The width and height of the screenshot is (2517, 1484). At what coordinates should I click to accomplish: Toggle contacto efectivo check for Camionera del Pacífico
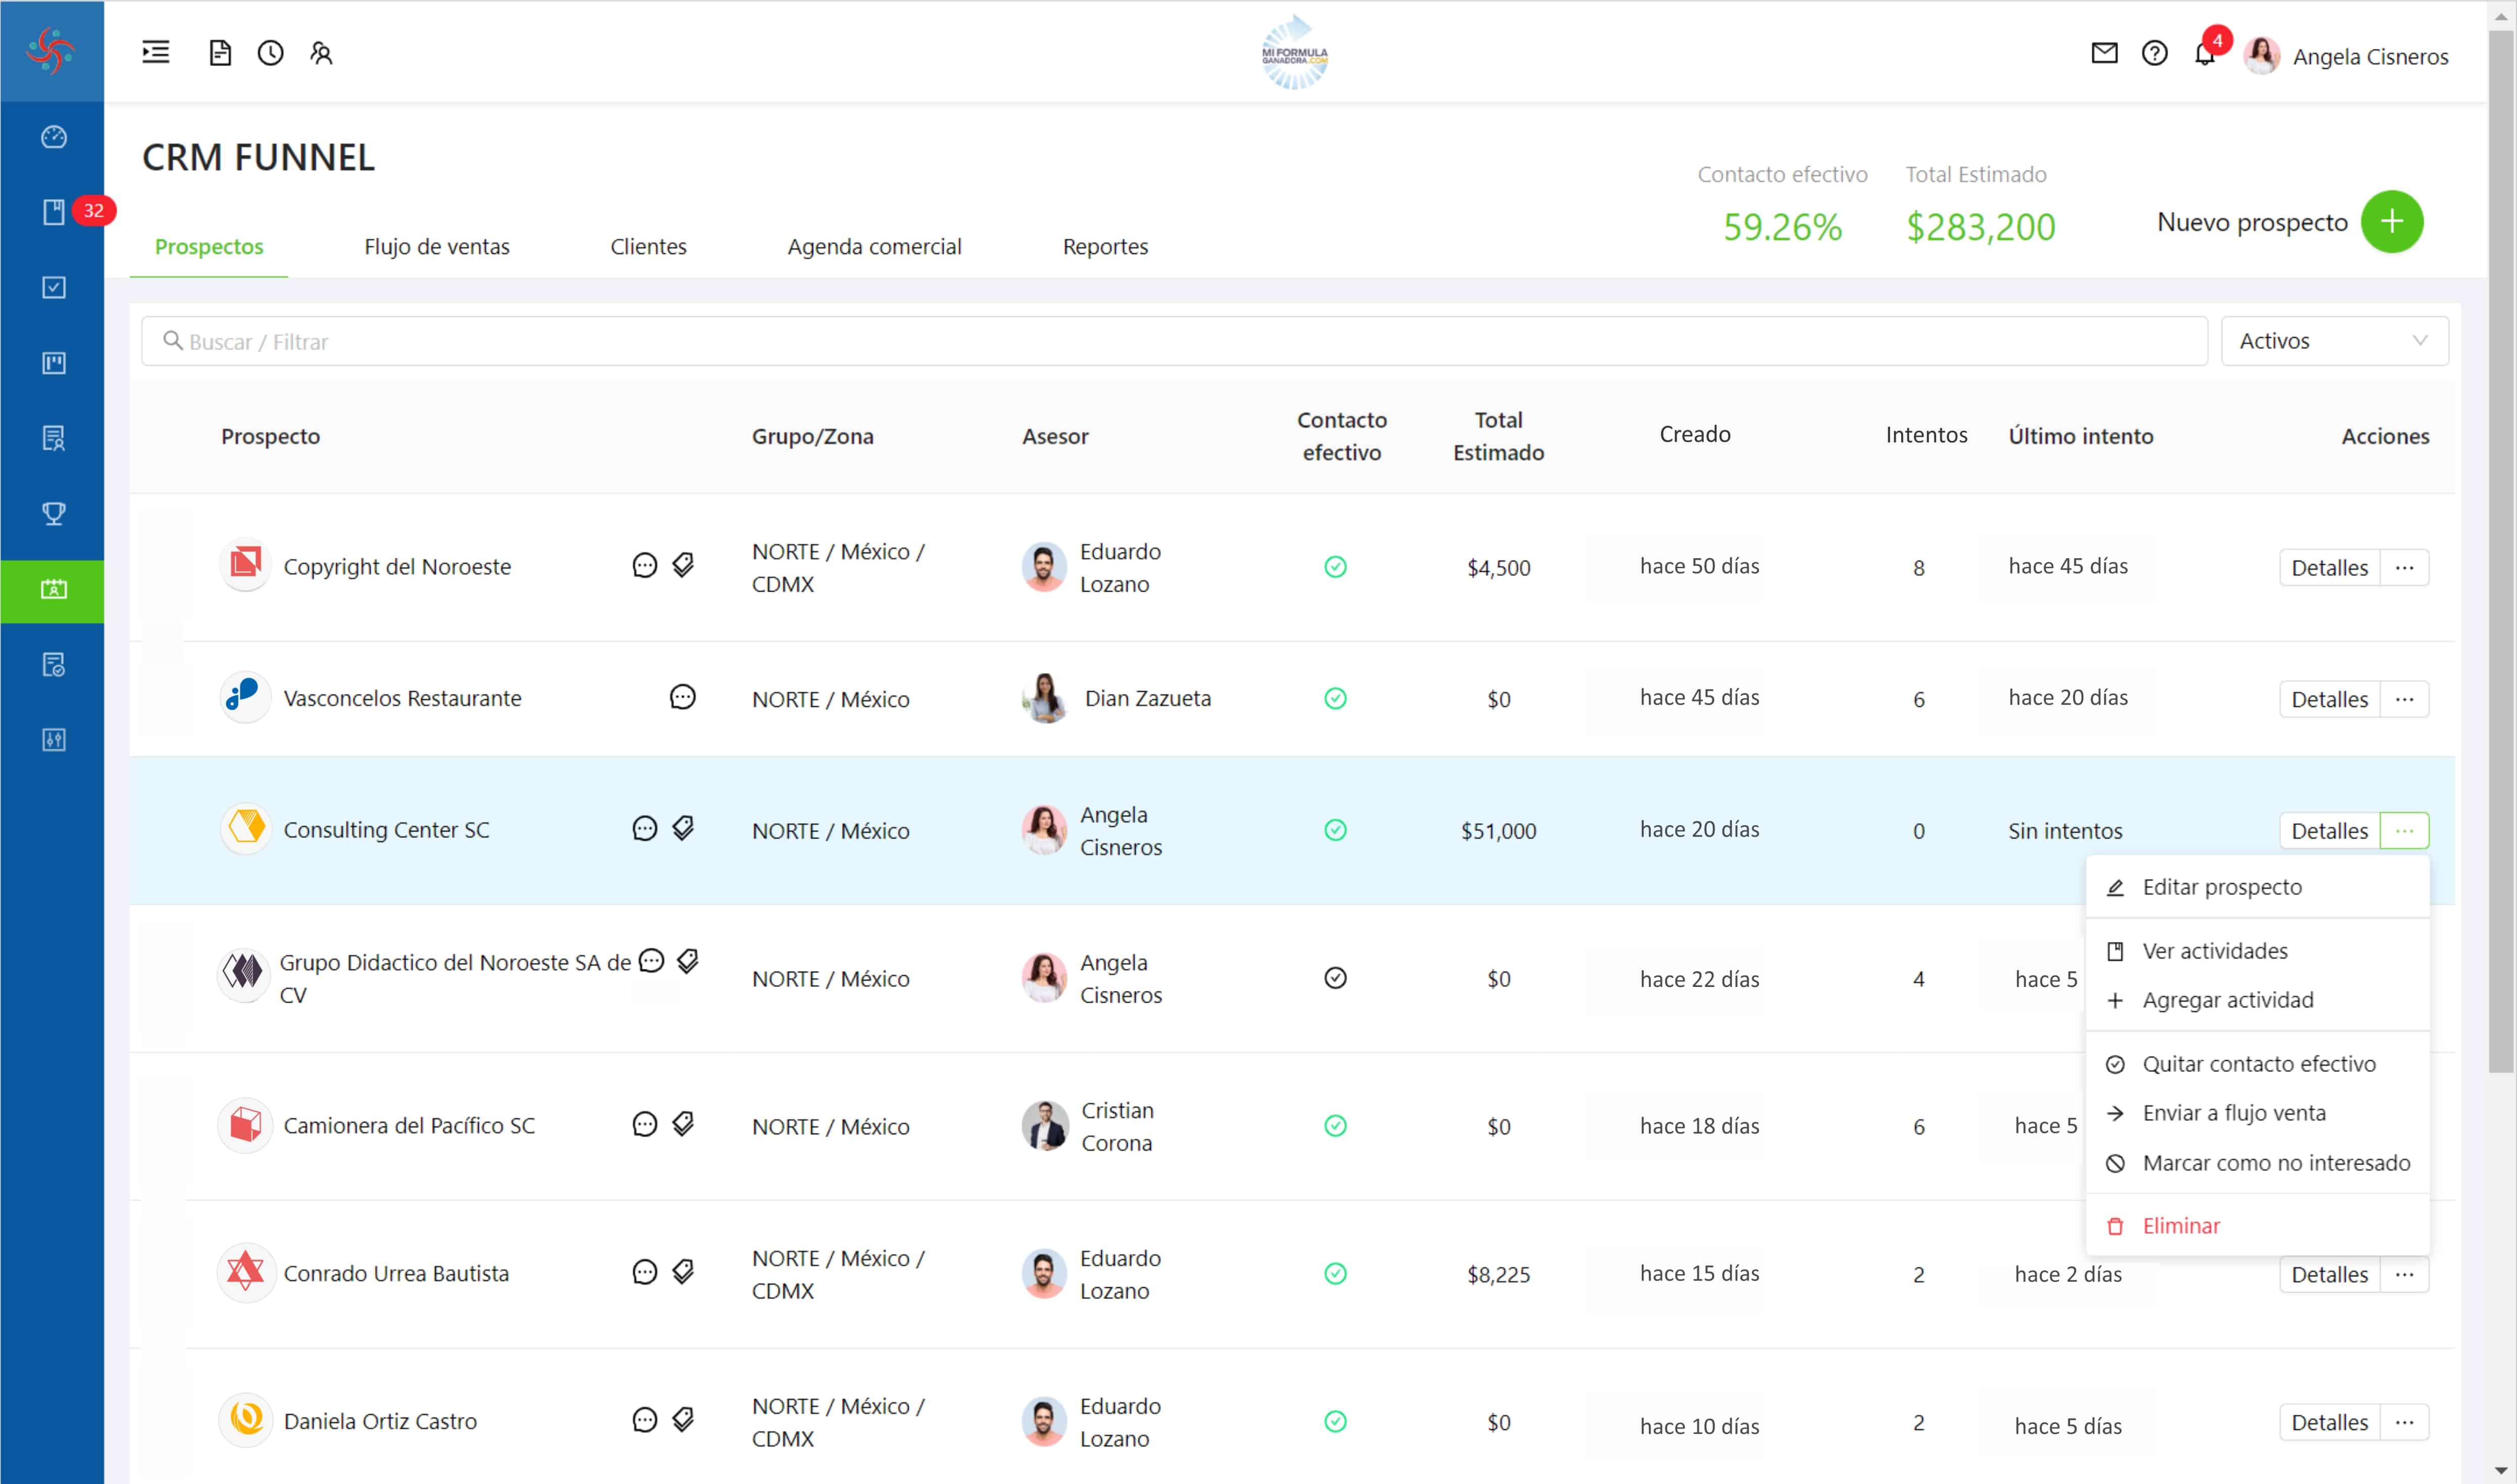(1335, 1126)
